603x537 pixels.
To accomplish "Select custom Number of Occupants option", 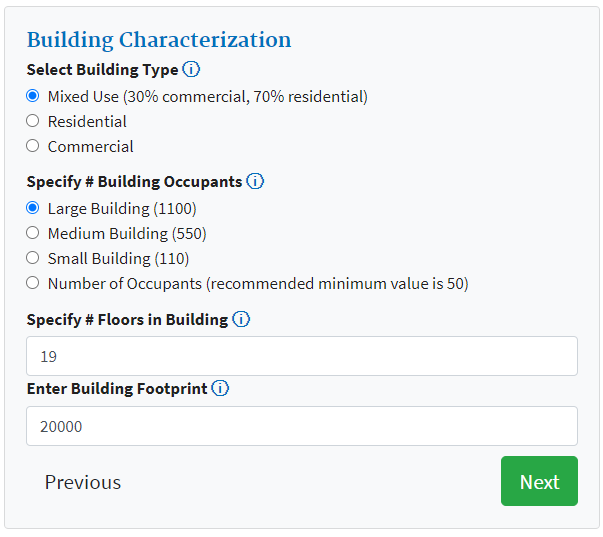I will pos(33,283).
